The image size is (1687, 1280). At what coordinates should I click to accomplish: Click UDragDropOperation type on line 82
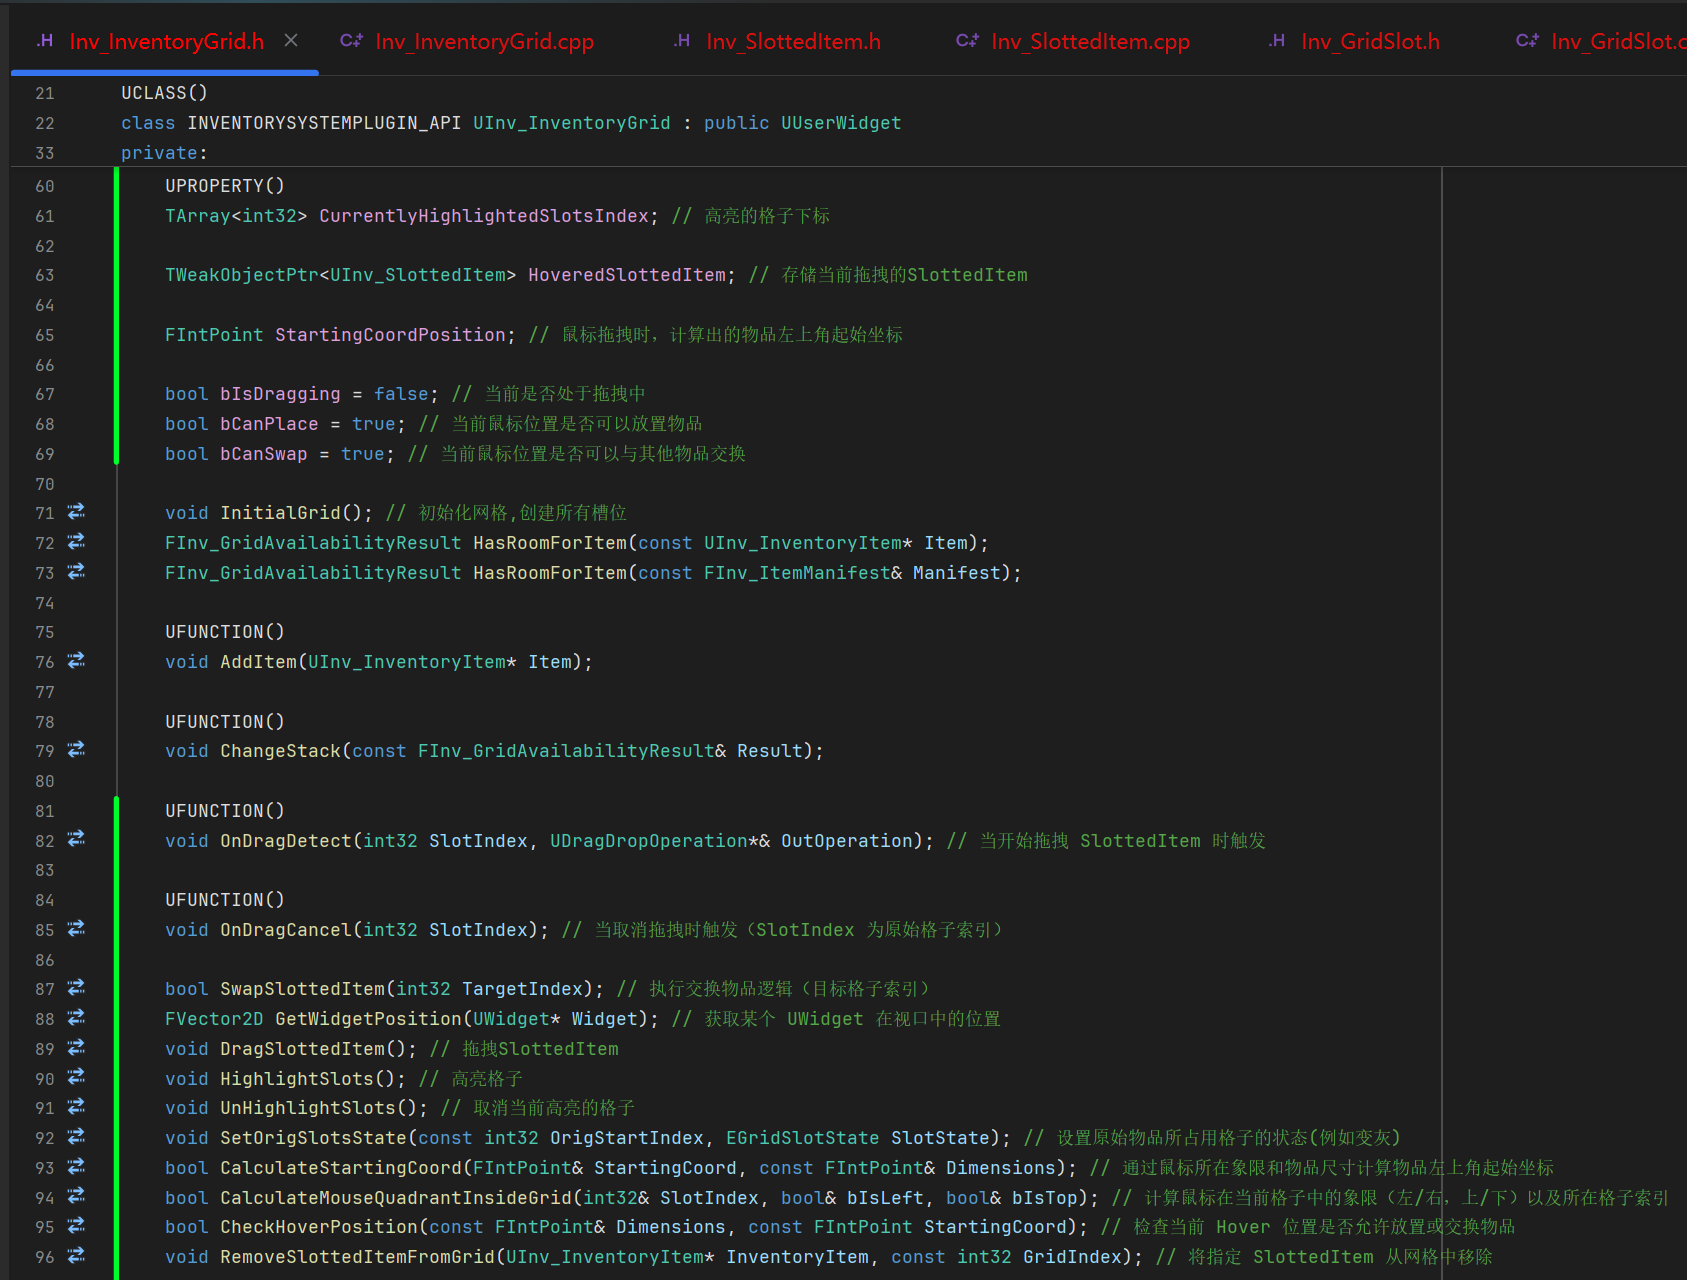click(x=649, y=841)
